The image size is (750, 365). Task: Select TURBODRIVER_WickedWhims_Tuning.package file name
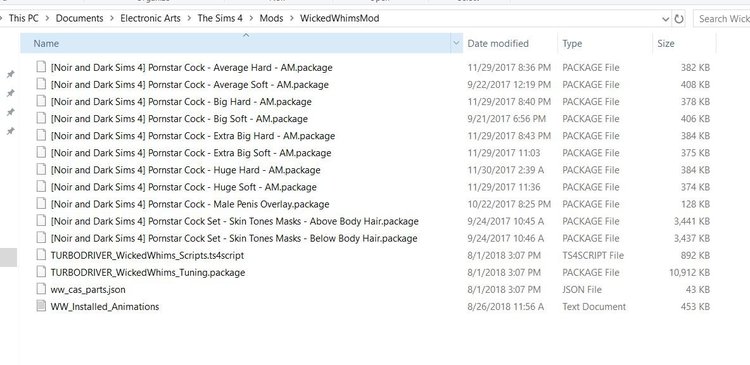(148, 273)
